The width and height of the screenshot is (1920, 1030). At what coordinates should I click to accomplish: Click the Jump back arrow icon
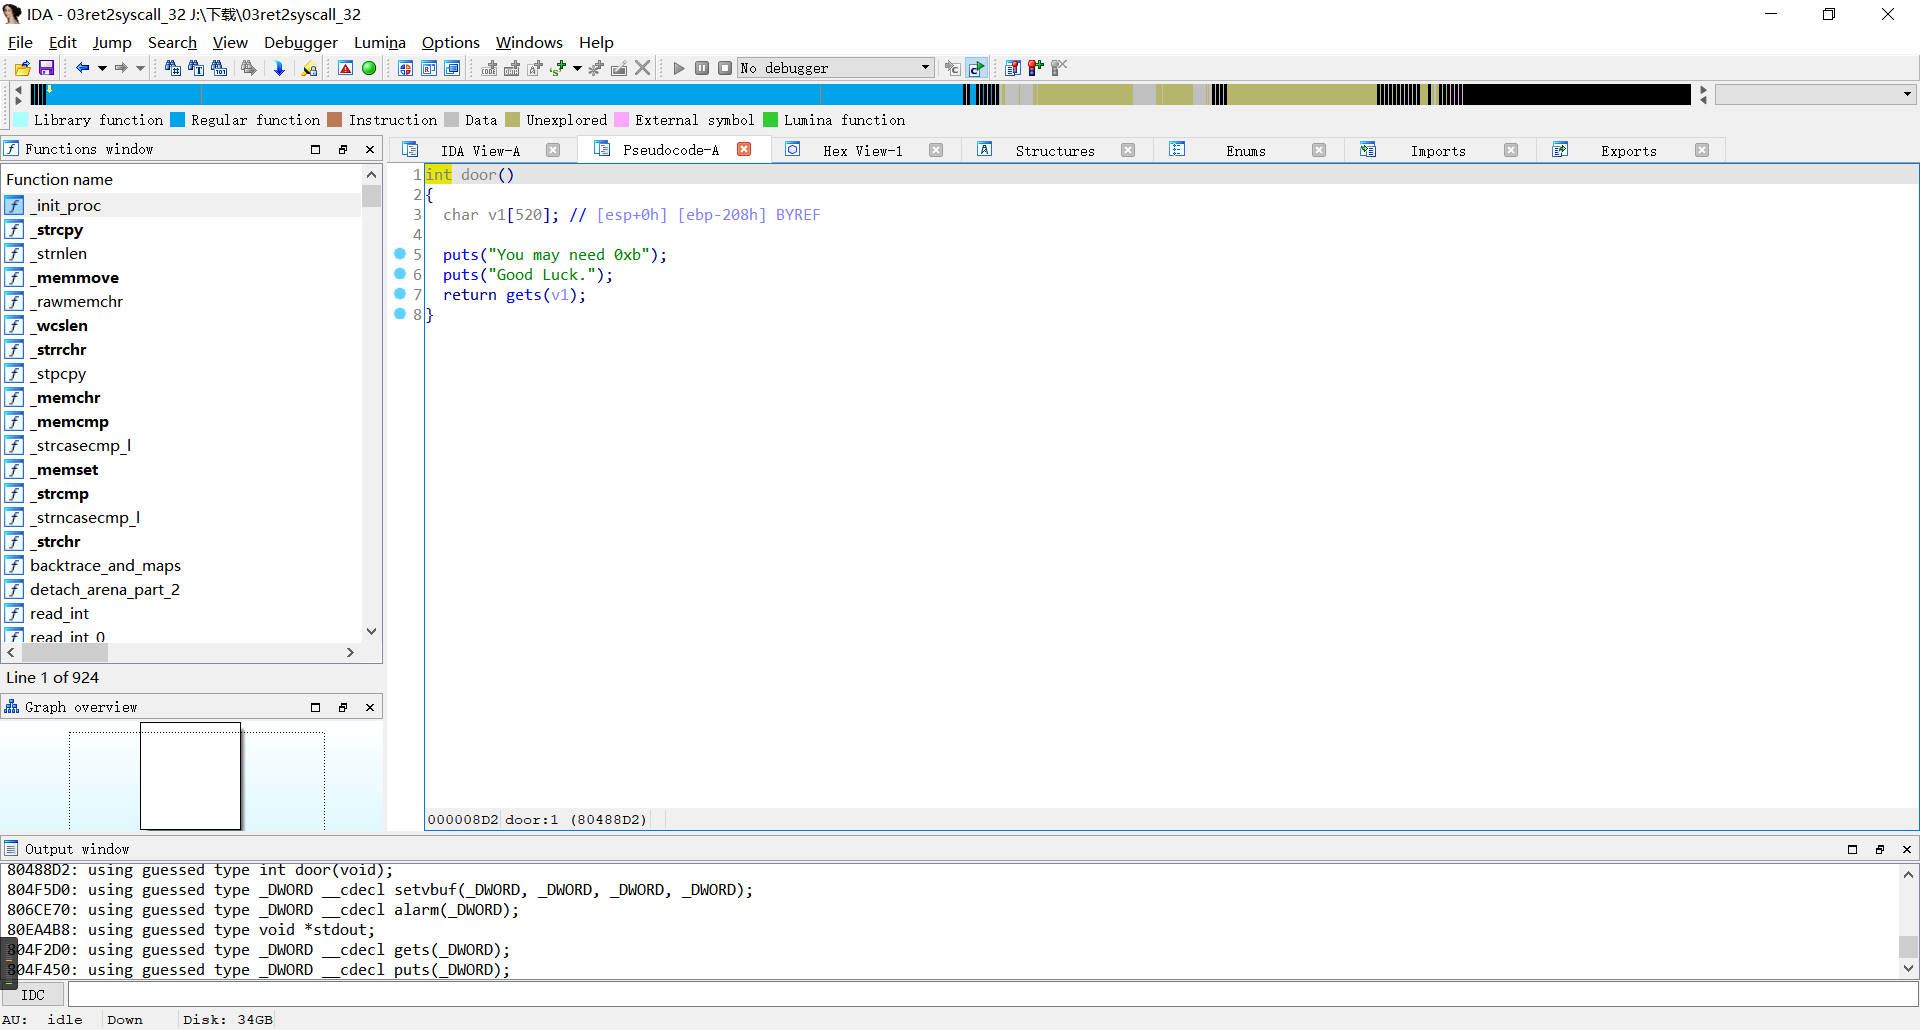tap(82, 68)
